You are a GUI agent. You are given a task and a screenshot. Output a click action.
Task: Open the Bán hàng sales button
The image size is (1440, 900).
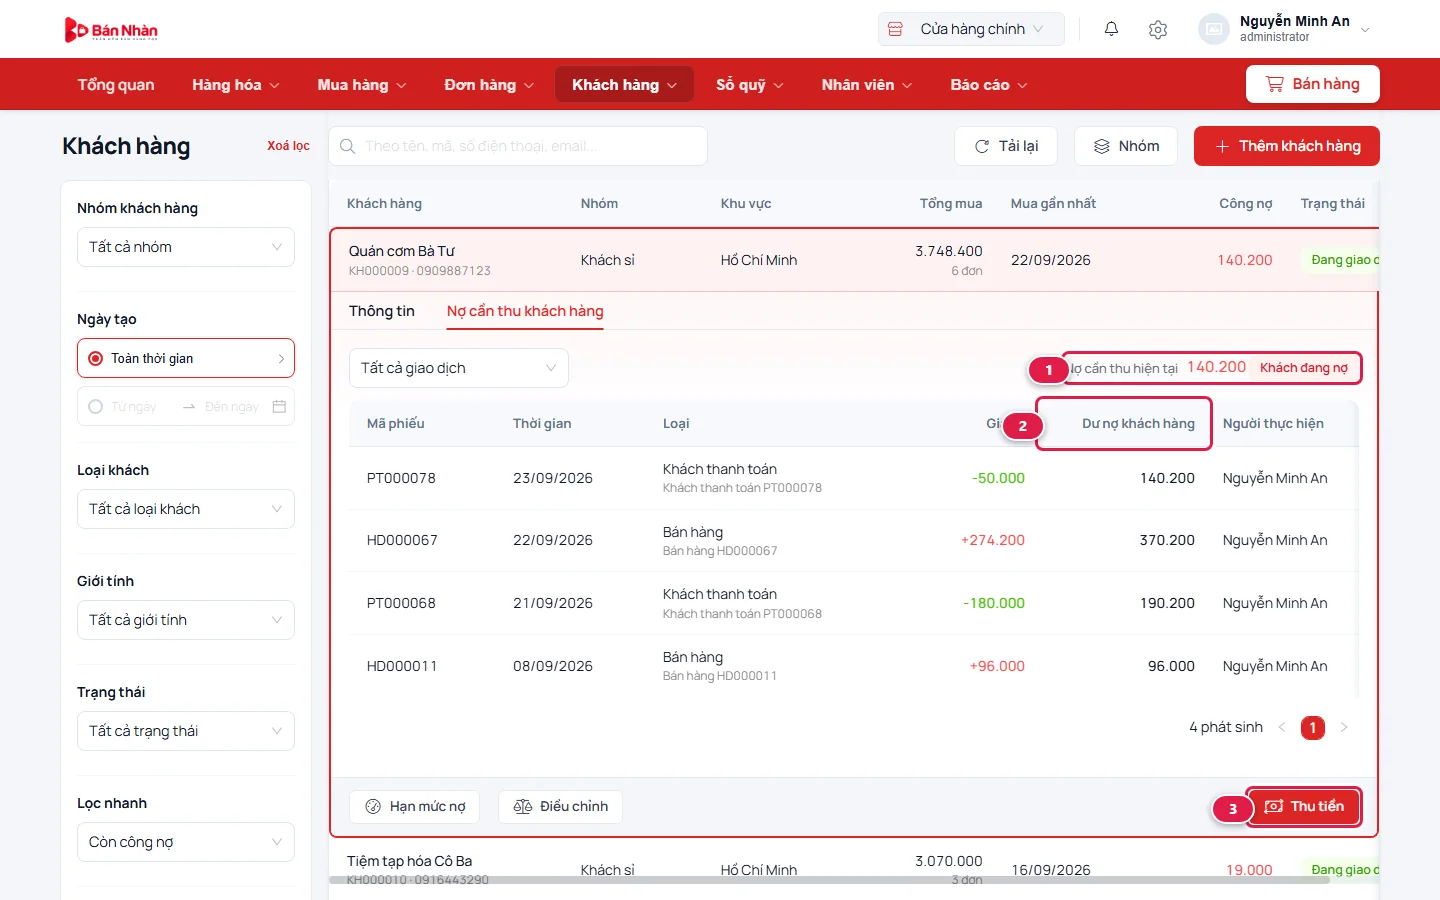pos(1313,84)
